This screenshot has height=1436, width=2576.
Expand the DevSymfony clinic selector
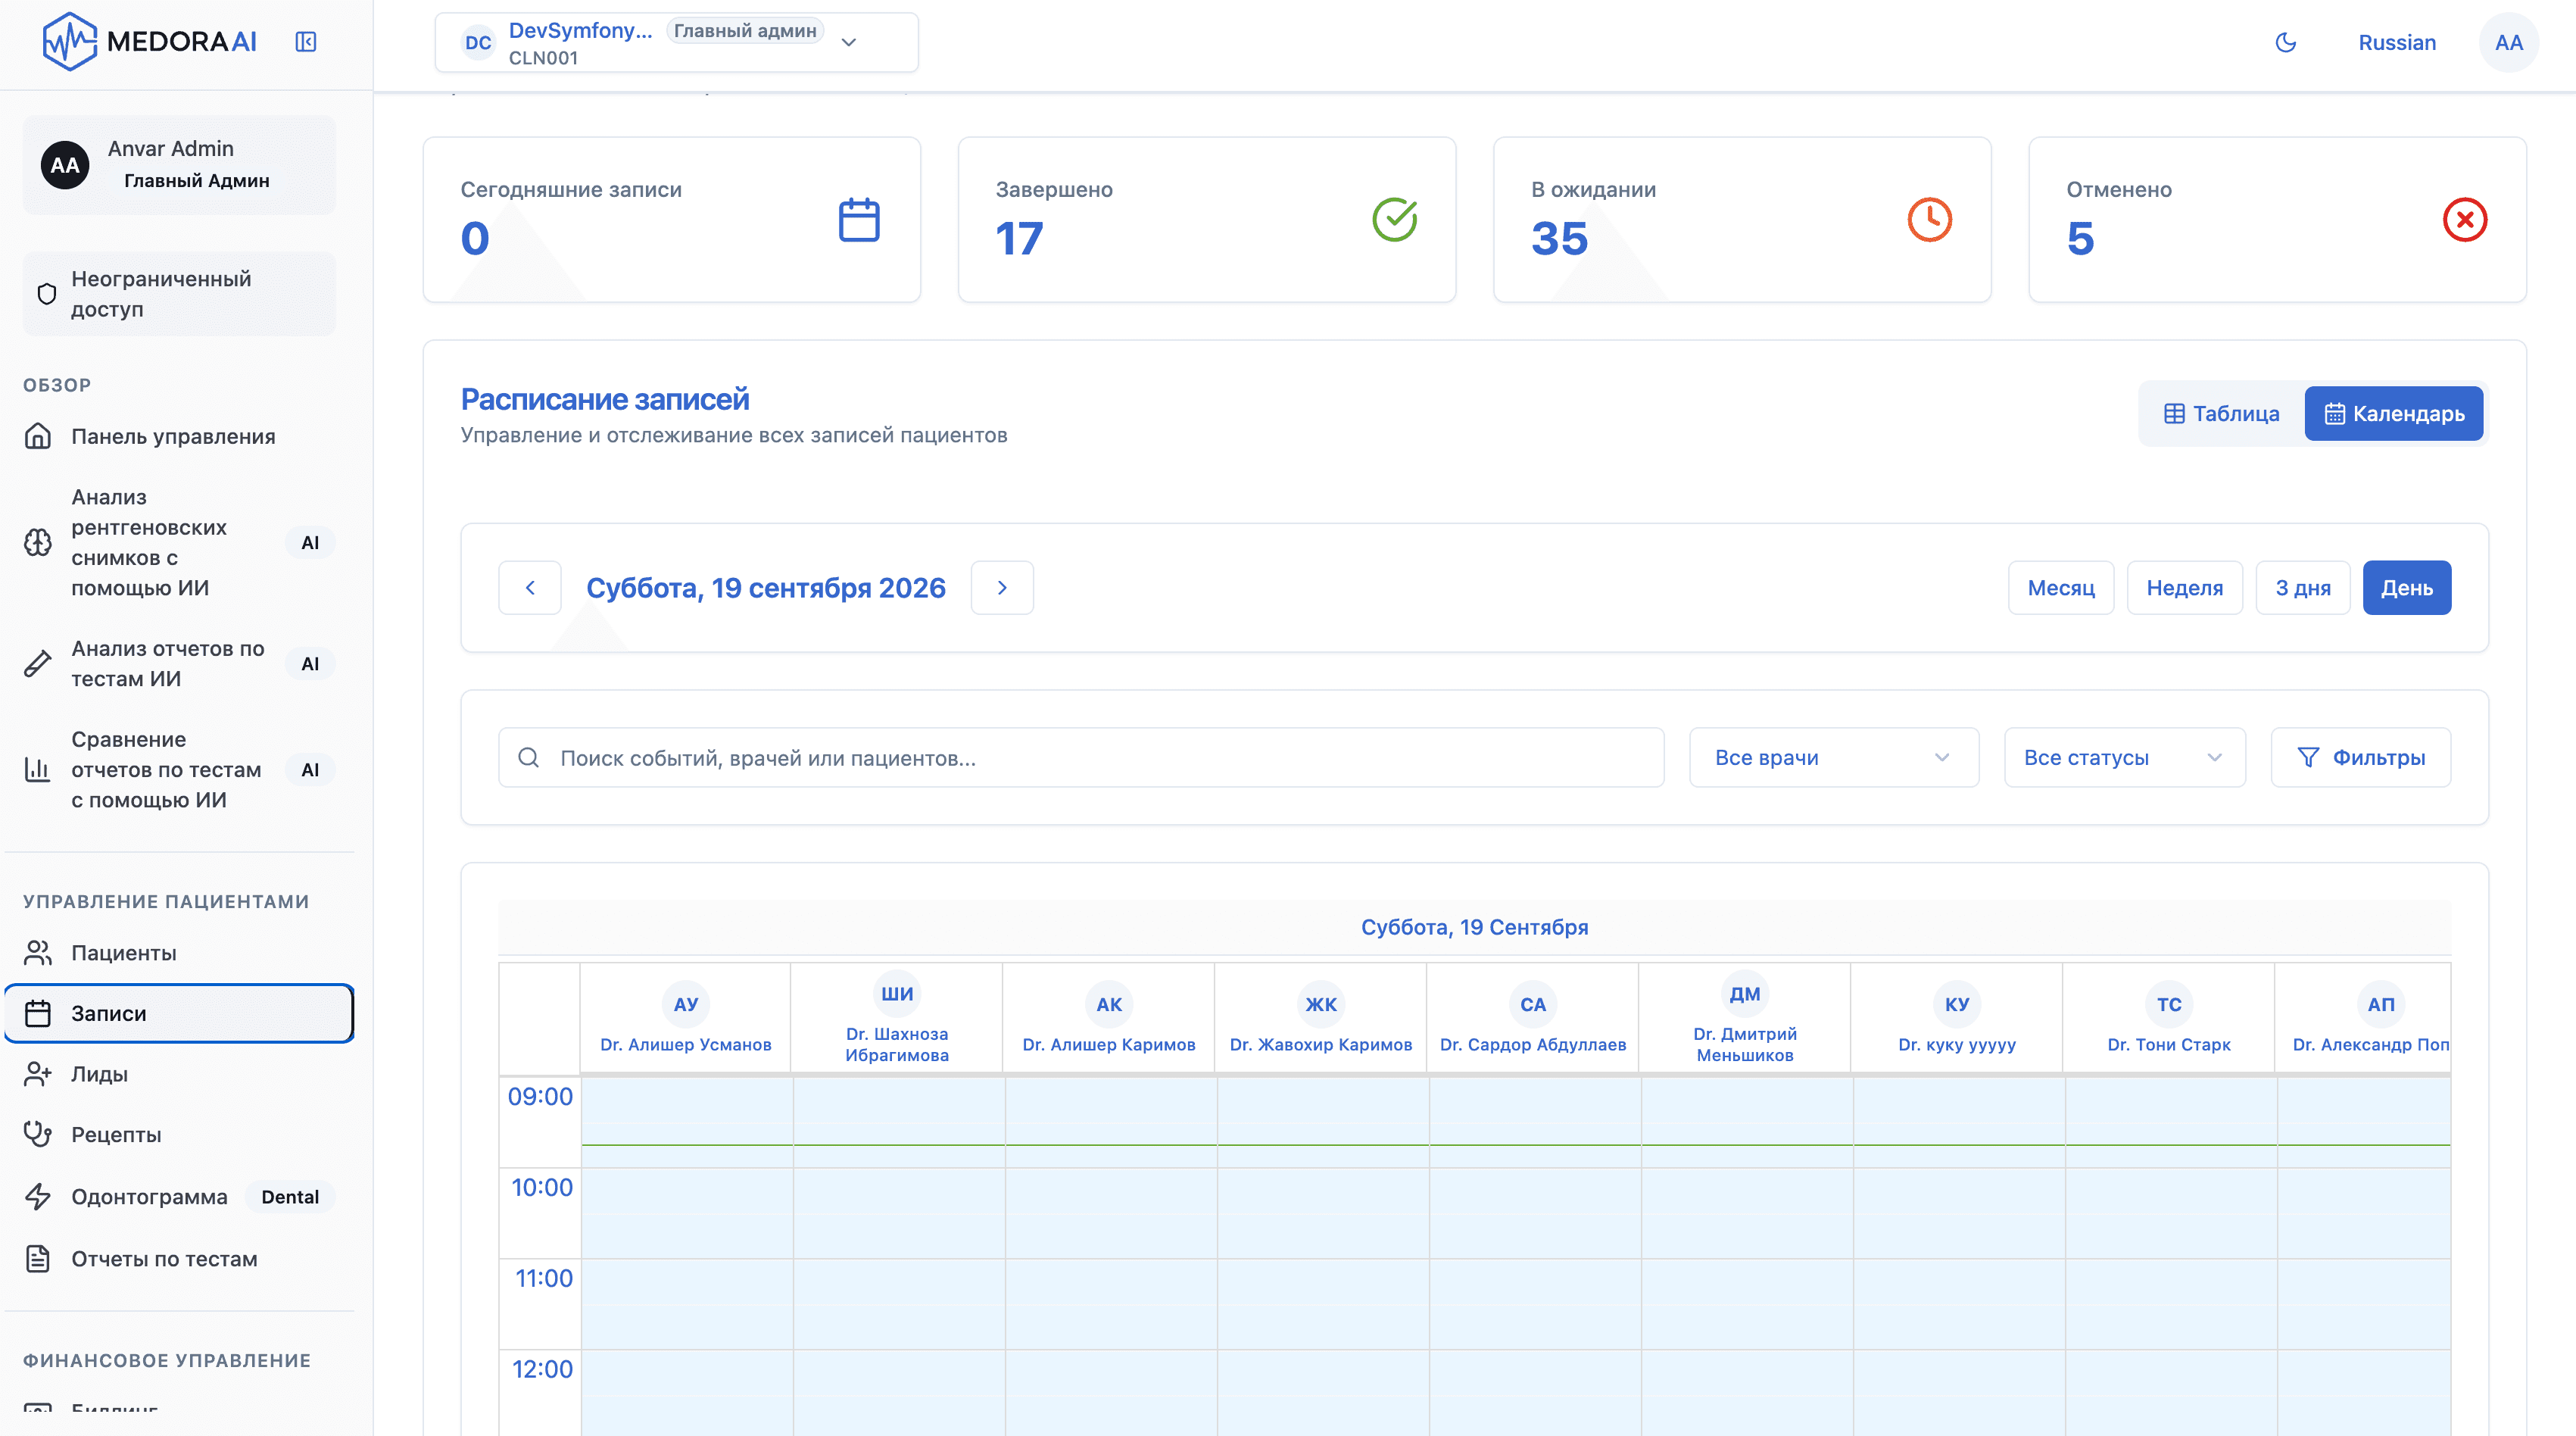click(x=676, y=42)
